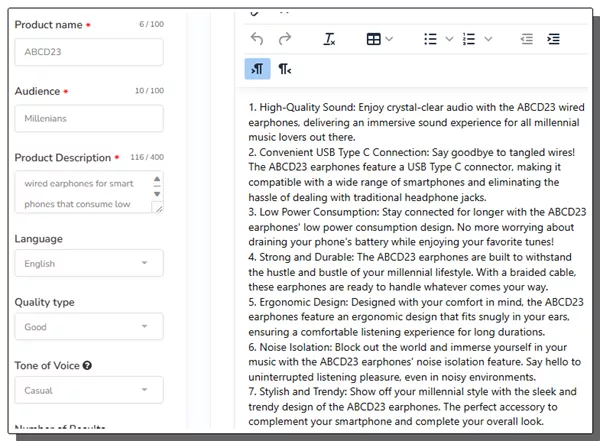Image resolution: width=600 pixels, height=441 pixels.
Task: Click the '10 / 100' Audience counter
Action: (149, 91)
